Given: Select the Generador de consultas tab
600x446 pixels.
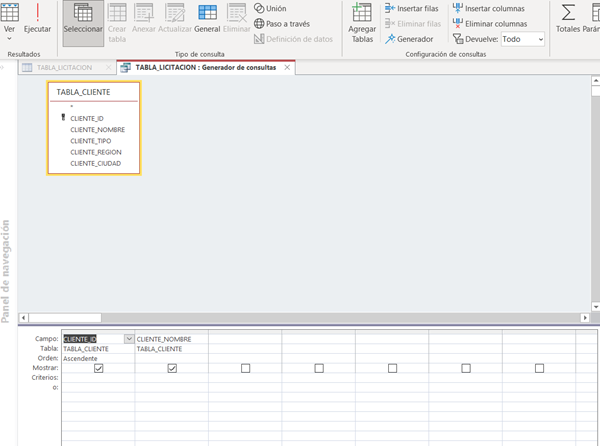Looking at the screenshot, I should 206,67.
